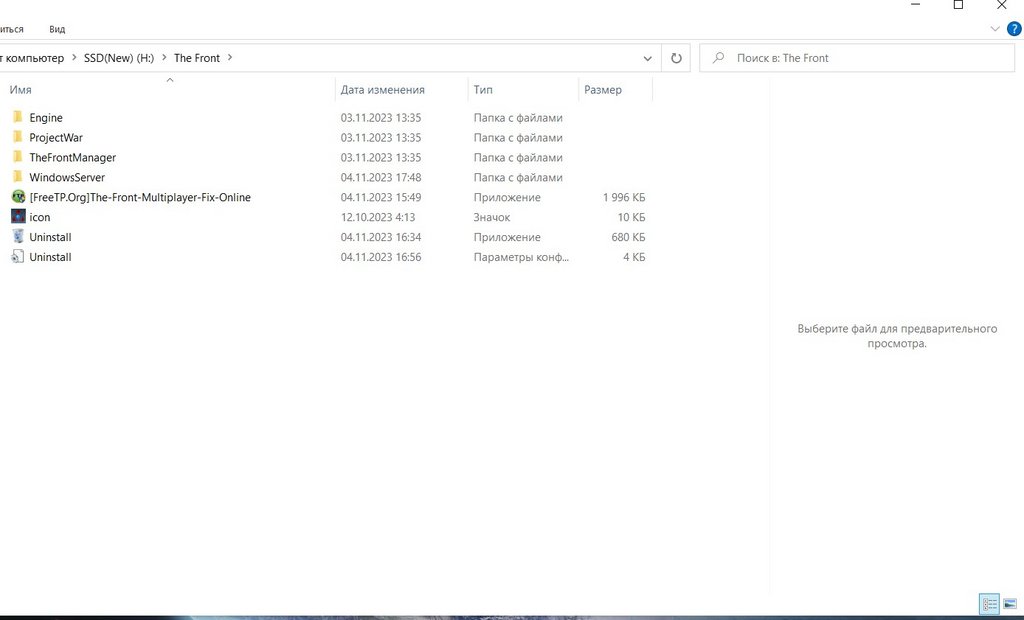Select Uninstall config file dated 04.11.2023 16:56
The image size is (1024, 620).
pyautogui.click(x=50, y=257)
